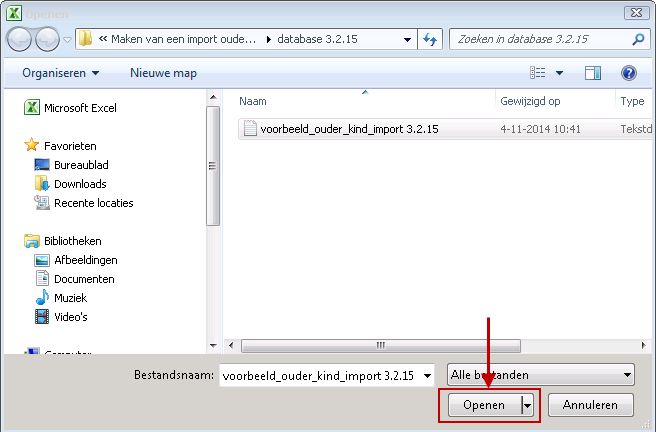656x432 pixels.
Task: Click the view mode icon
Action: click(538, 73)
